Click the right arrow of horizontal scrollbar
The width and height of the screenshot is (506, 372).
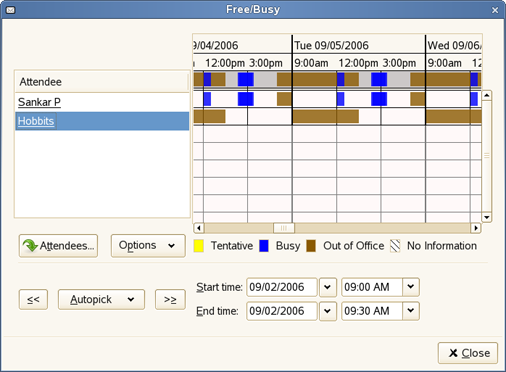pyautogui.click(x=476, y=228)
